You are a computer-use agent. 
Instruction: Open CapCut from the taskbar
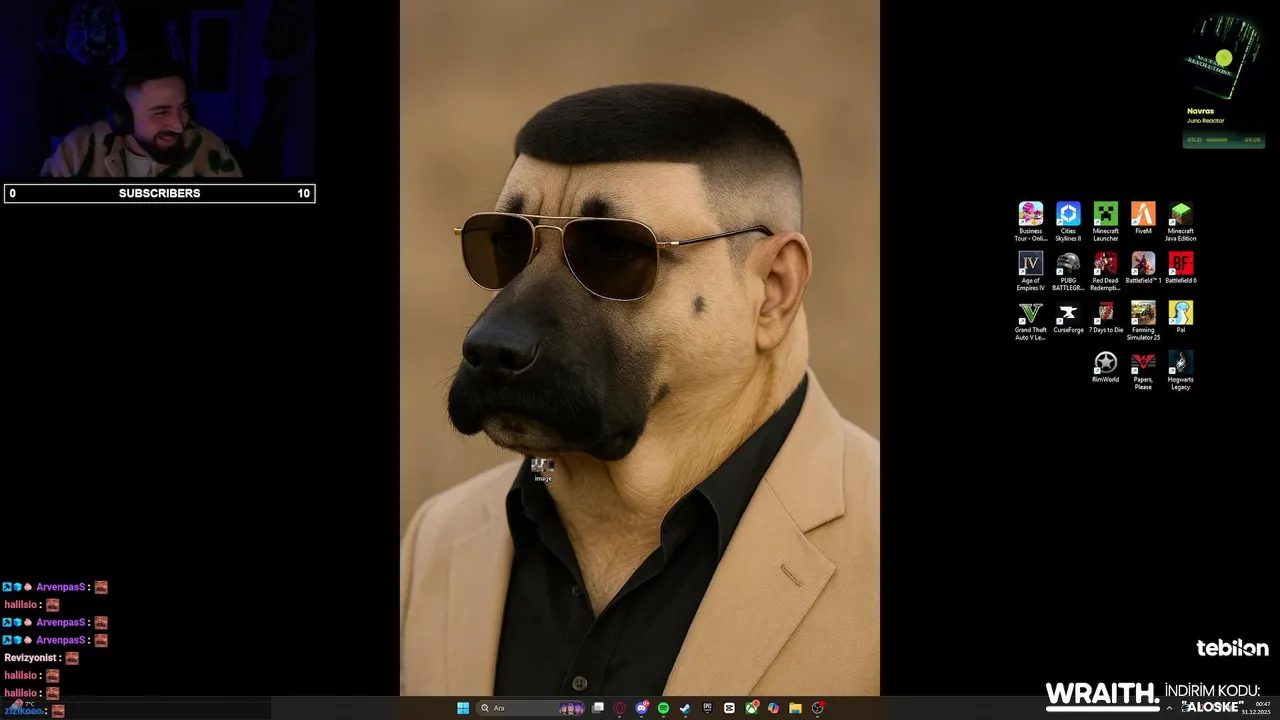[x=729, y=708]
